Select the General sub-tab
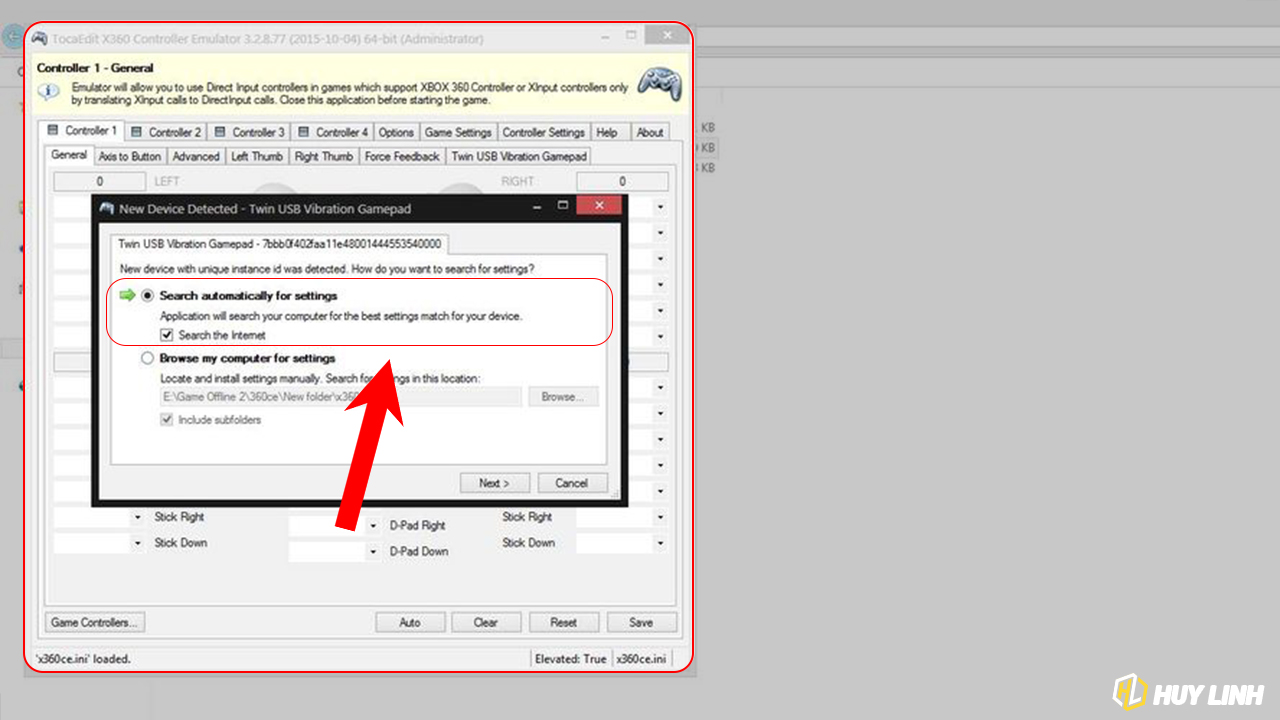The height and width of the screenshot is (720, 1280). point(69,155)
